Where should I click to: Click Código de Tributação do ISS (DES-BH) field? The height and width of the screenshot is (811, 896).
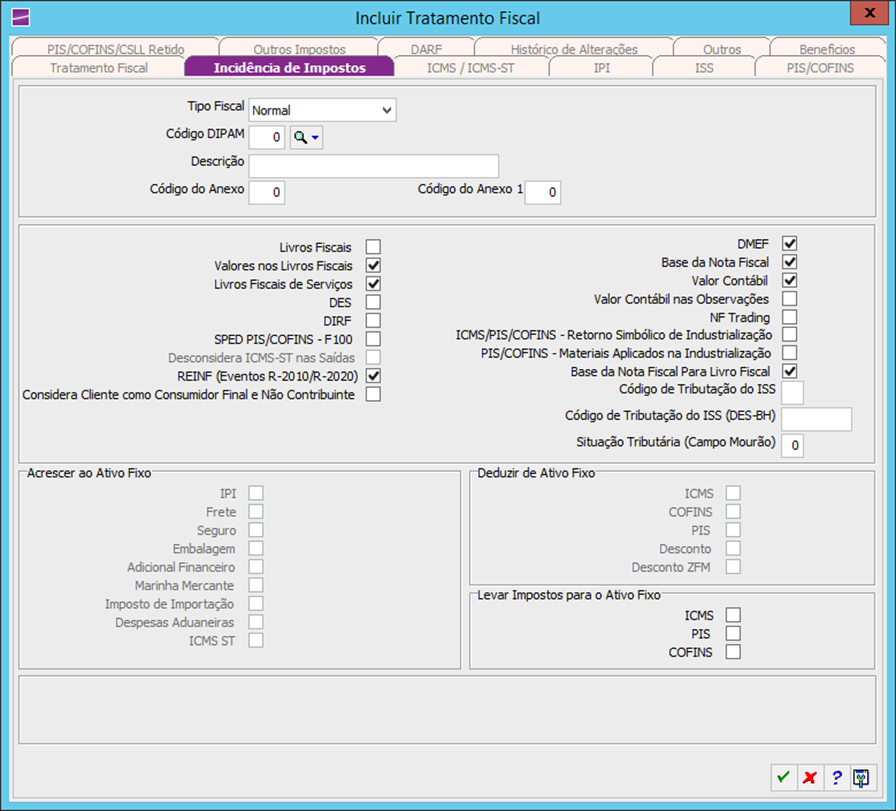point(817,419)
